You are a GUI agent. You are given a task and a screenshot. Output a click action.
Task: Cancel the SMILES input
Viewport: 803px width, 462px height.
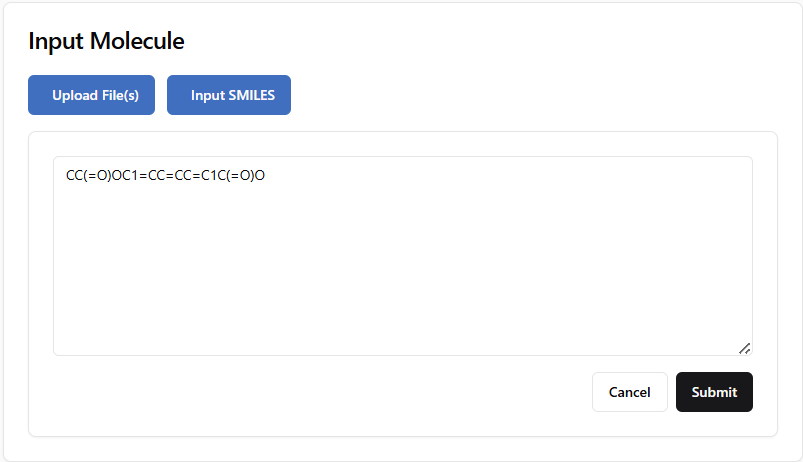coord(630,392)
